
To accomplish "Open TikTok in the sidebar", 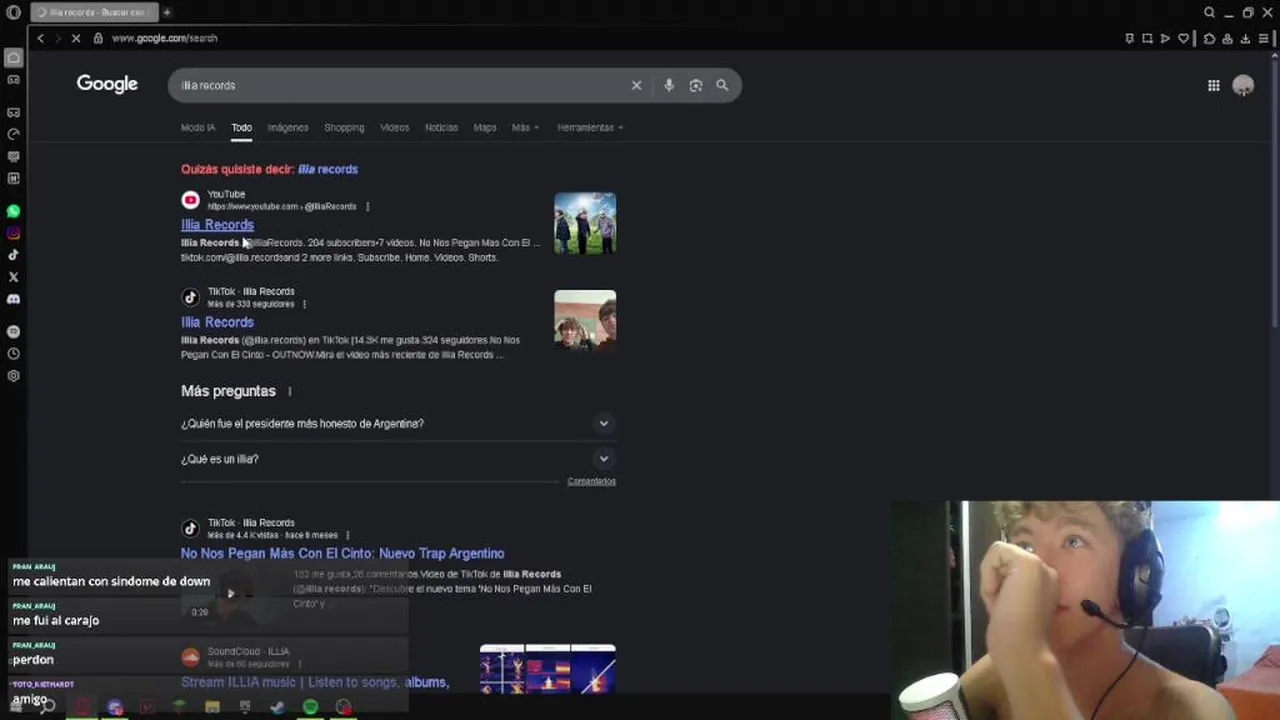I will coord(13,255).
